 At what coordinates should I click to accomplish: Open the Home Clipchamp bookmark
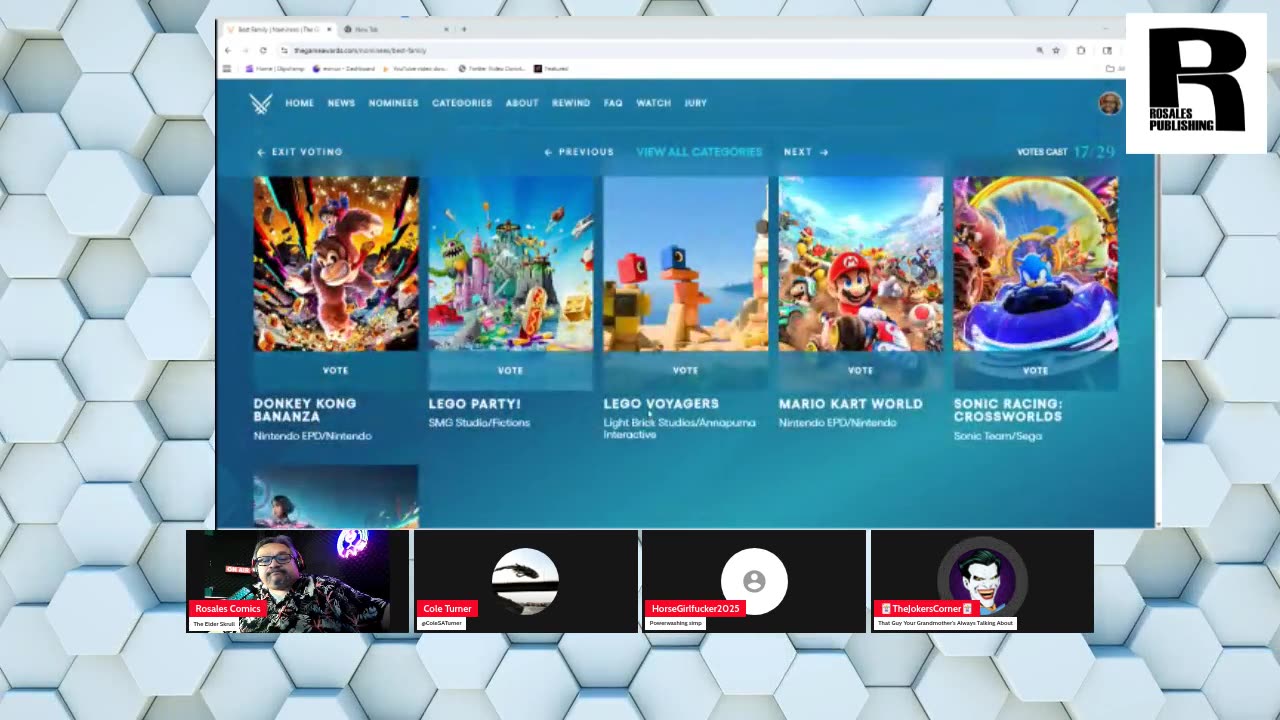[x=275, y=69]
